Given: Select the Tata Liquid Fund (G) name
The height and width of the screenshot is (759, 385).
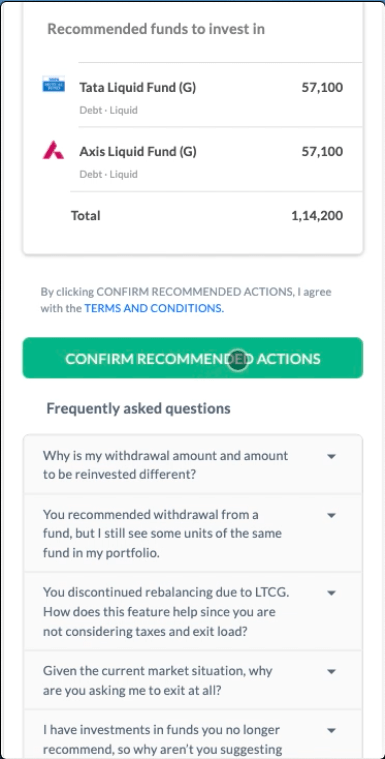Looking at the screenshot, I should click(138, 88).
